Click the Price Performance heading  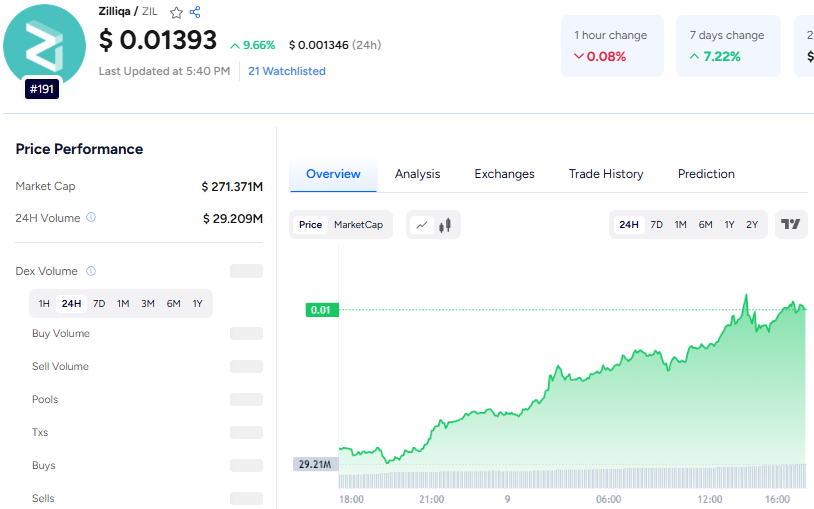click(x=79, y=149)
